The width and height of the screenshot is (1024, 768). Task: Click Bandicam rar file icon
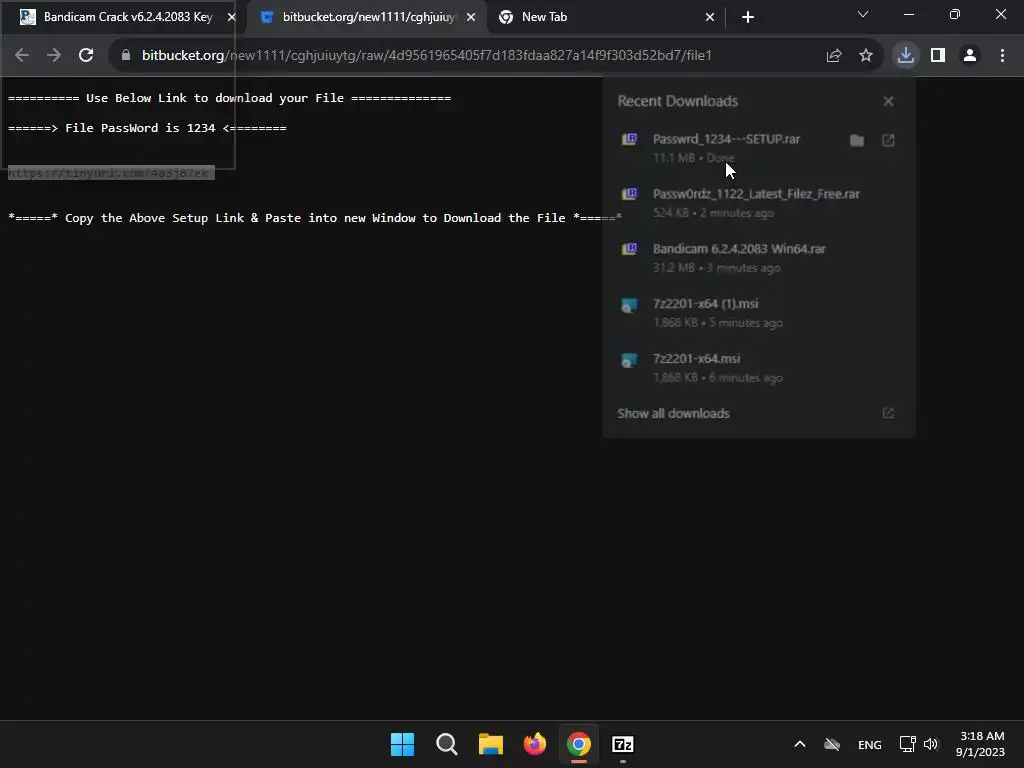tap(629, 249)
